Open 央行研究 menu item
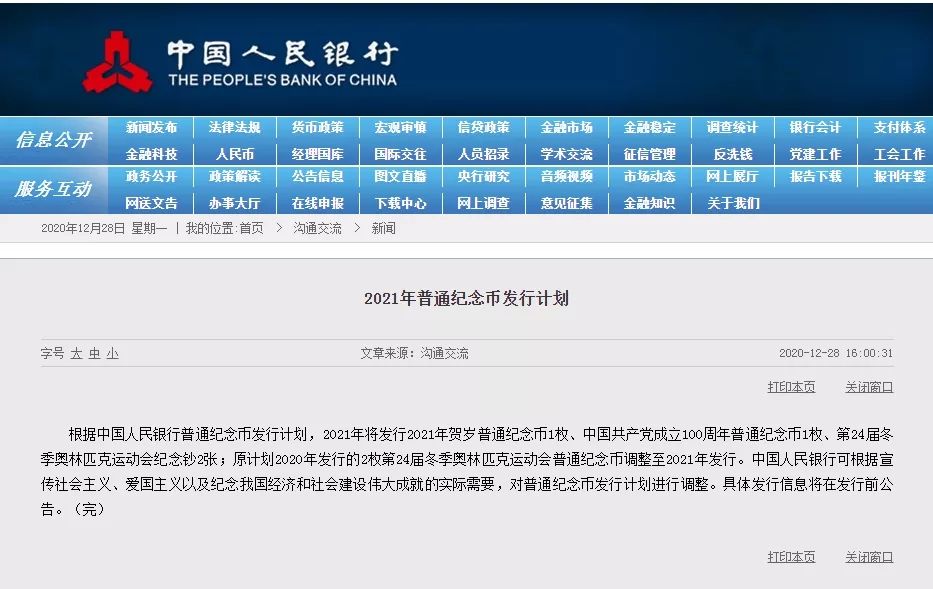 tap(484, 176)
